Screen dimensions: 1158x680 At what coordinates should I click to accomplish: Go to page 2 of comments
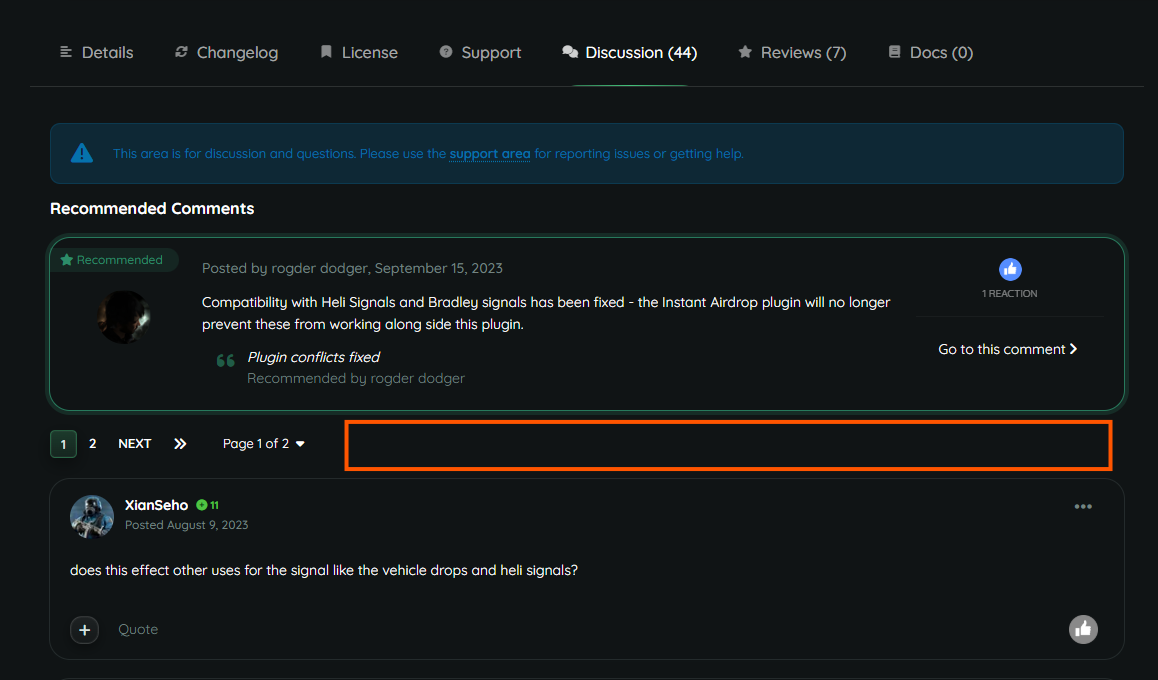(x=93, y=444)
